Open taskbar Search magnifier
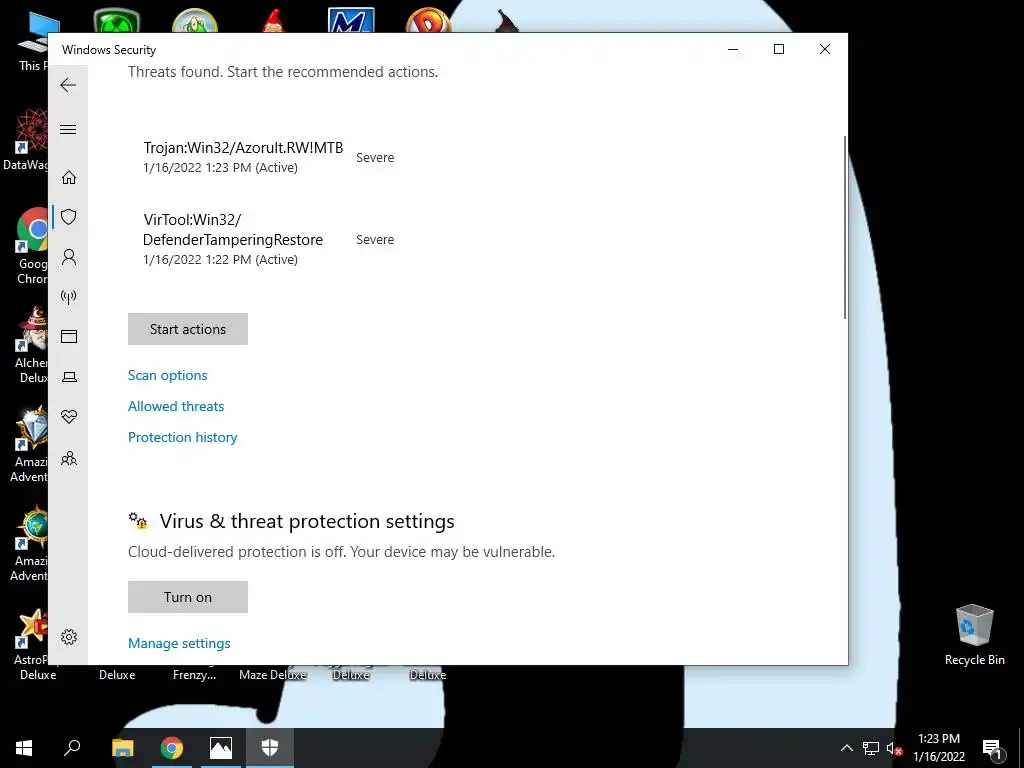This screenshot has height=768, width=1024. point(72,748)
